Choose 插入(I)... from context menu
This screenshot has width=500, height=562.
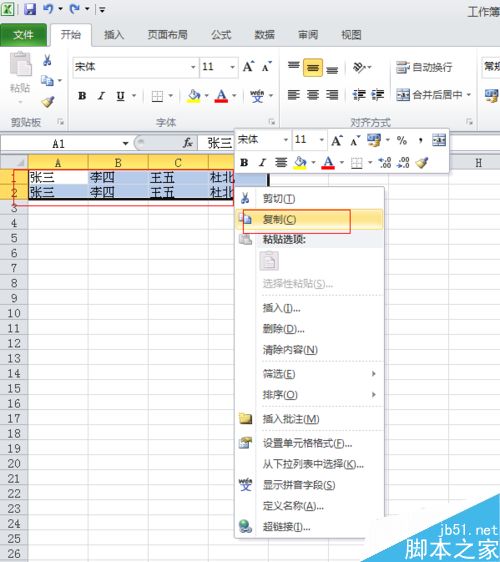pos(310,308)
